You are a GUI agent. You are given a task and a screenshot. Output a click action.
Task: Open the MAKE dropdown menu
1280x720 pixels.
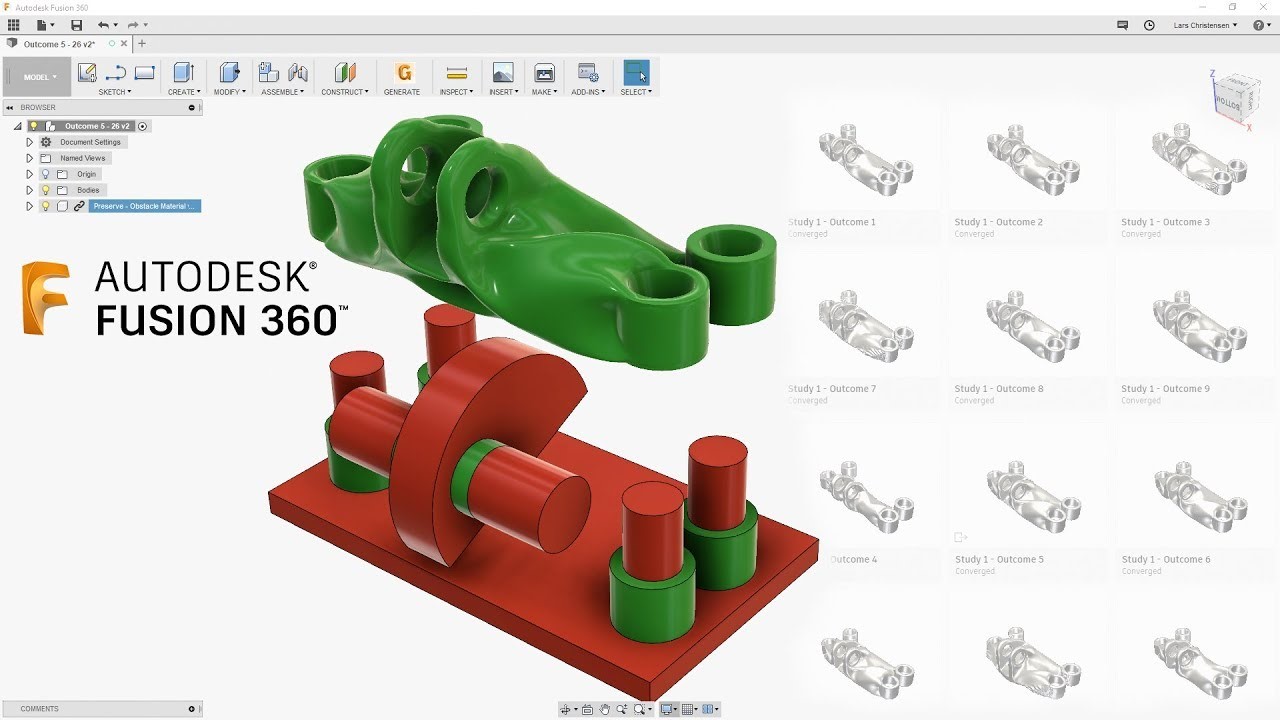pyautogui.click(x=545, y=92)
